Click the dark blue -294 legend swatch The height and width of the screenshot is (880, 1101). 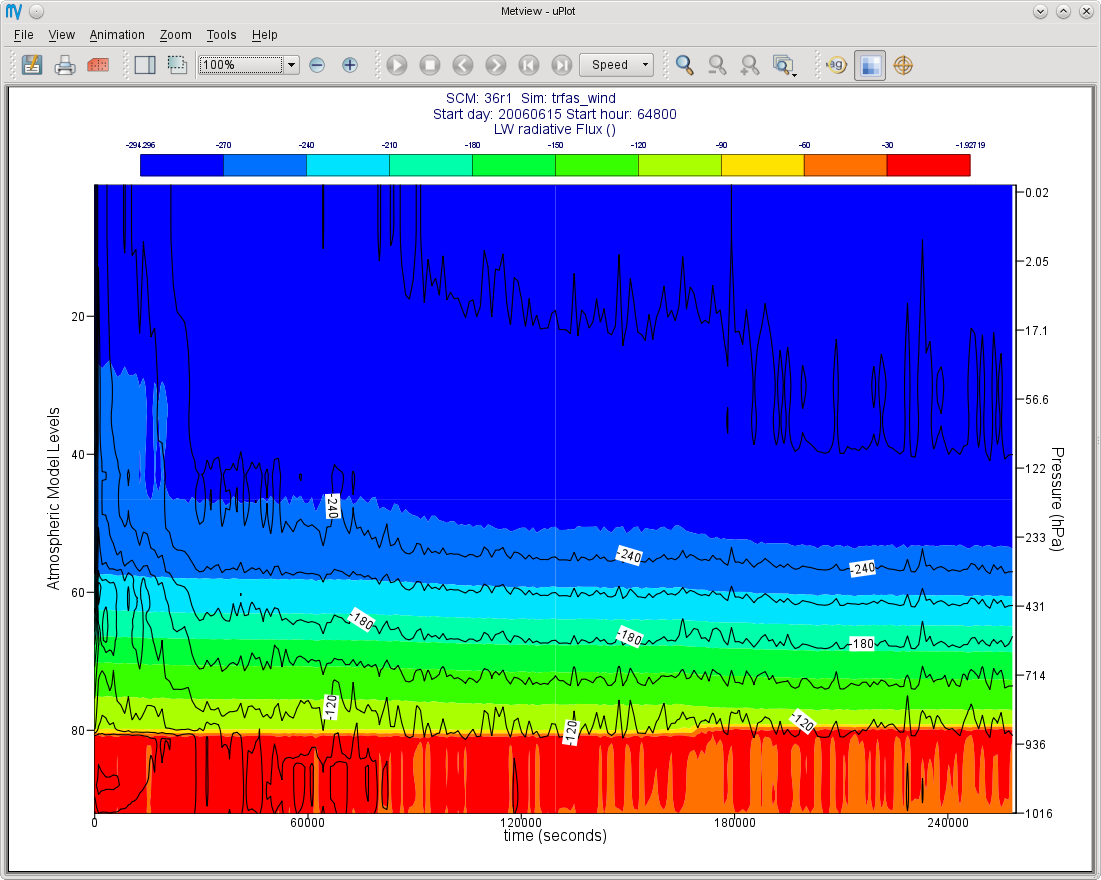tap(182, 165)
